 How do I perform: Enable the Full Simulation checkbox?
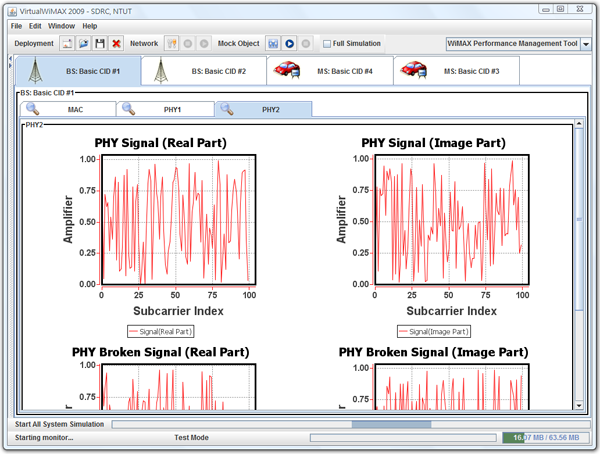tap(327, 44)
